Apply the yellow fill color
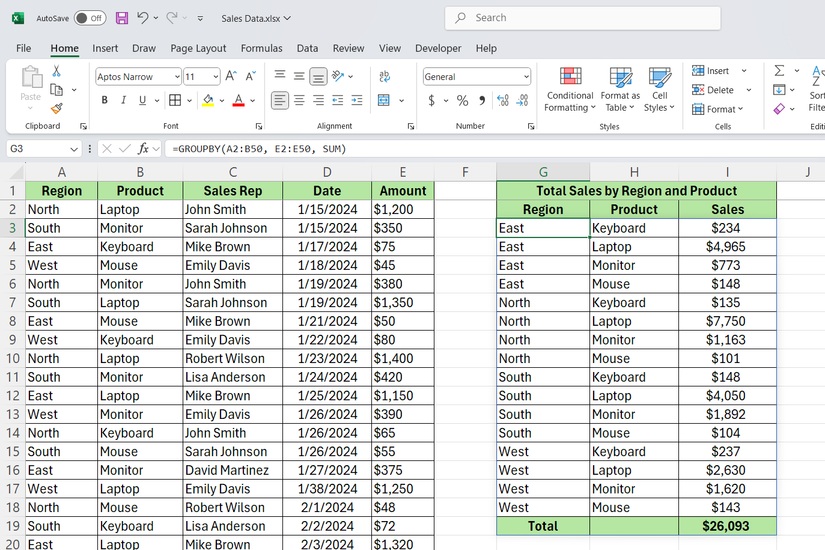 pyautogui.click(x=207, y=101)
